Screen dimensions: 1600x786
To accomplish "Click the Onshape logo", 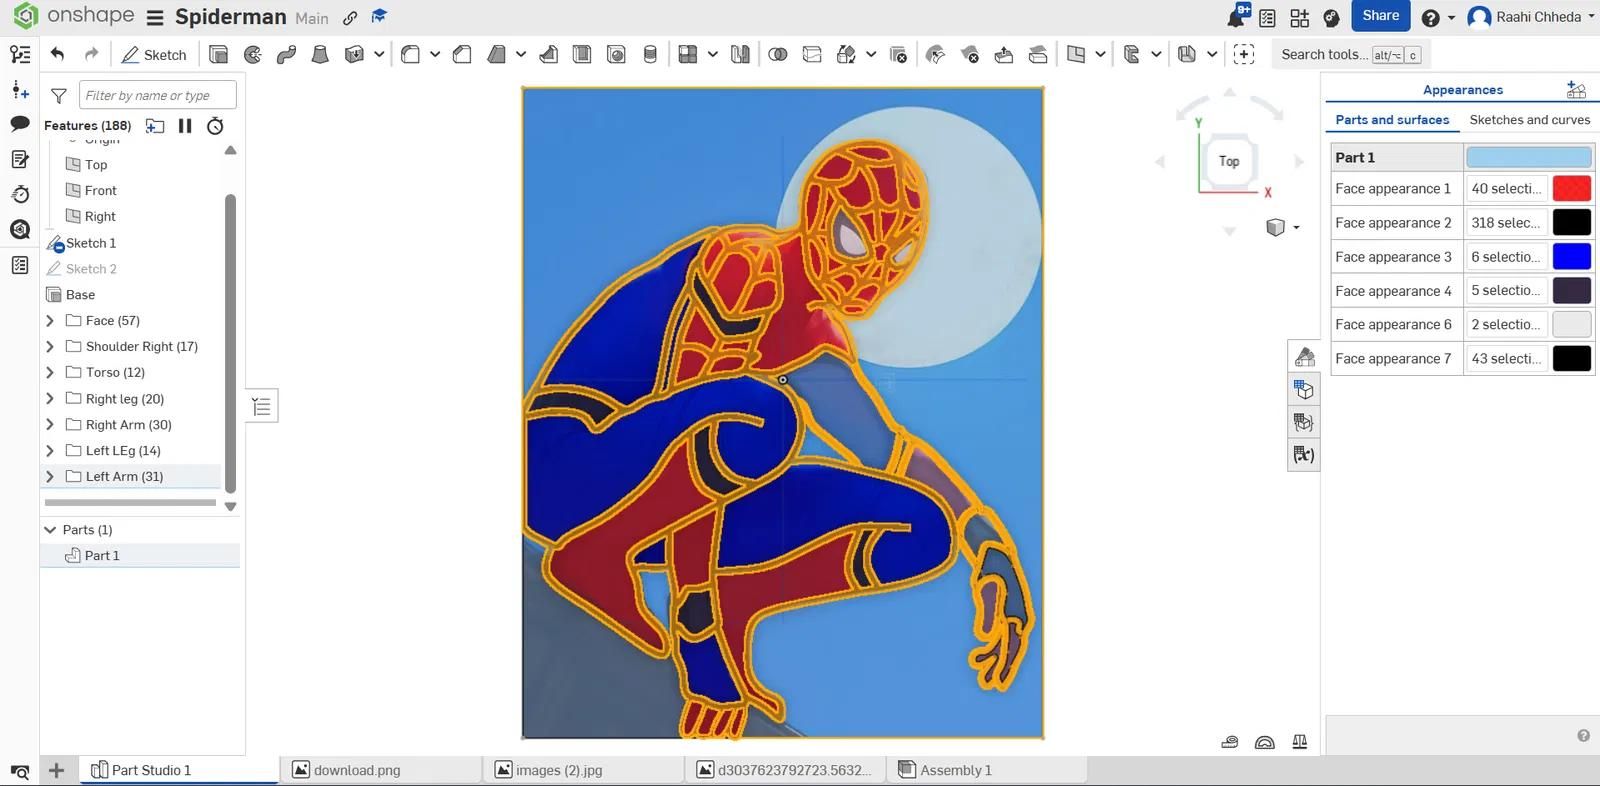I will 26,16.
